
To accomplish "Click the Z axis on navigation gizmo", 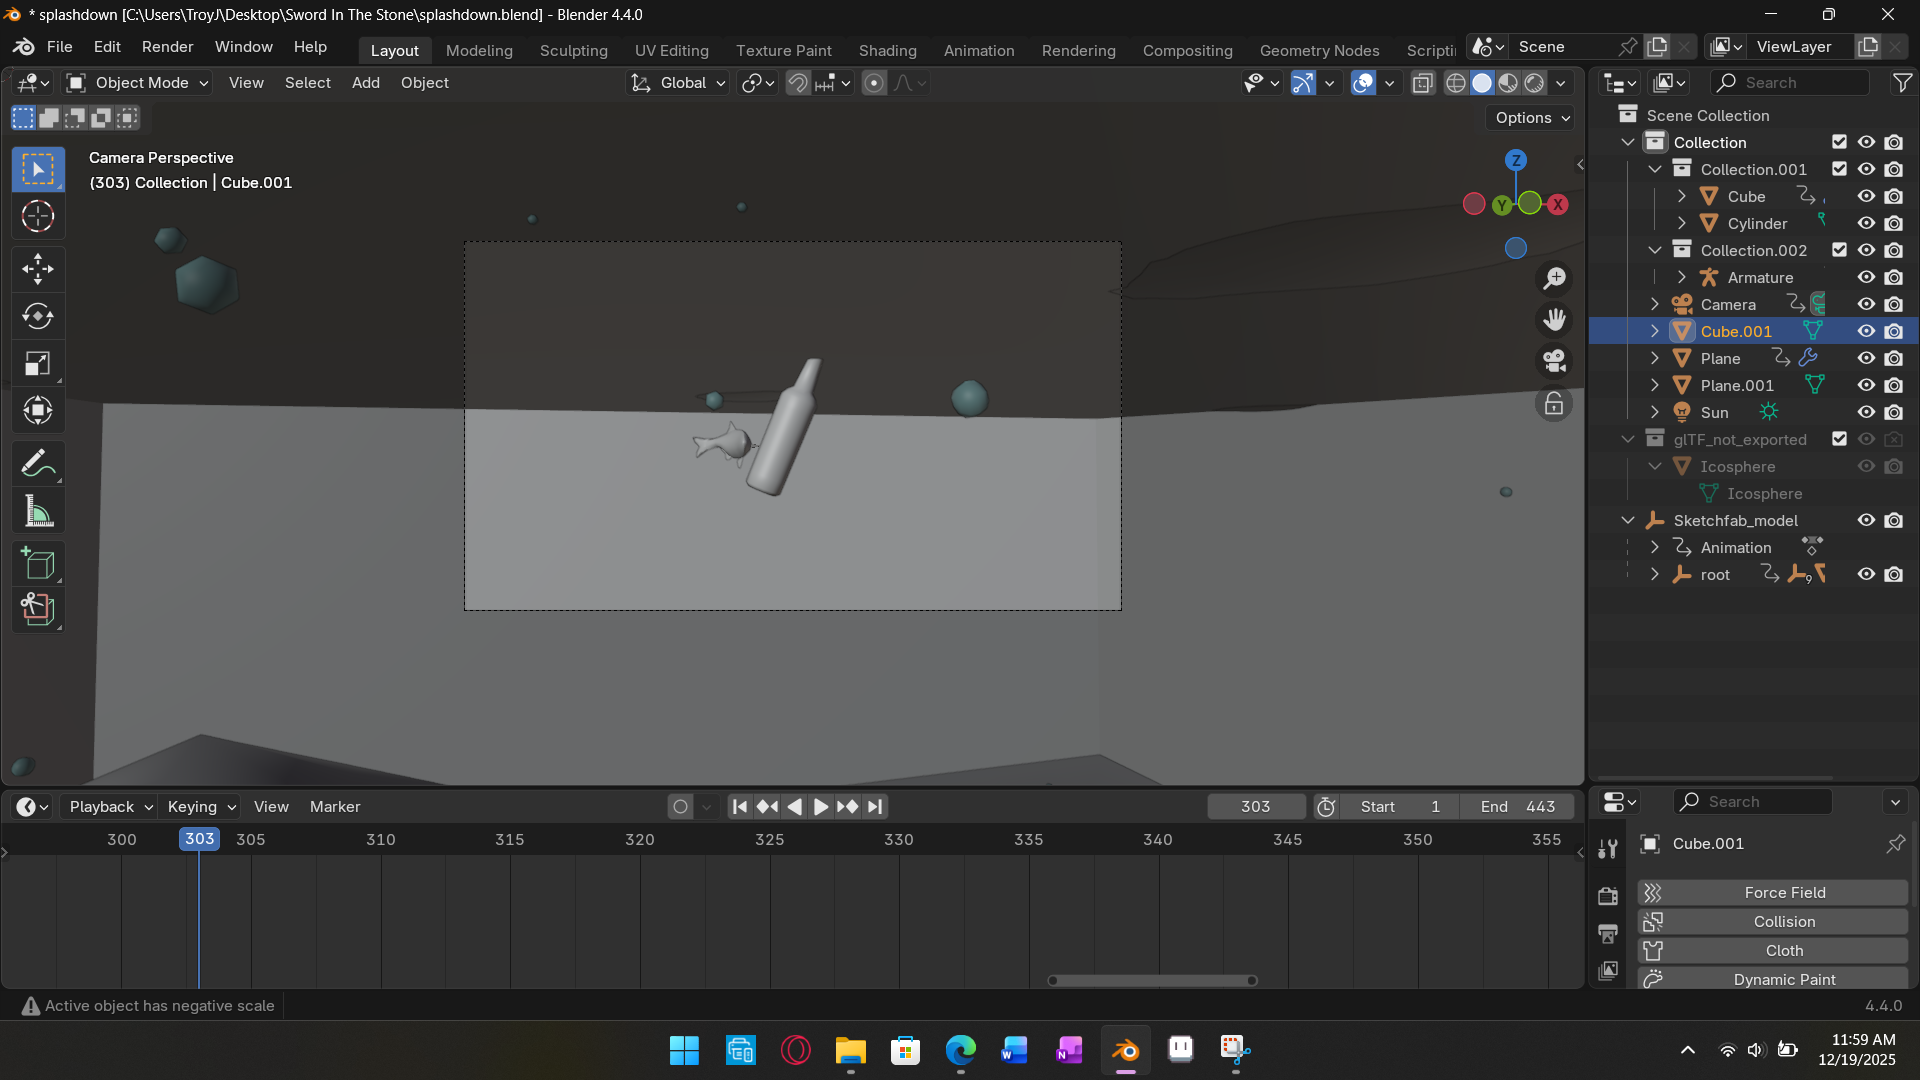I will (1516, 160).
